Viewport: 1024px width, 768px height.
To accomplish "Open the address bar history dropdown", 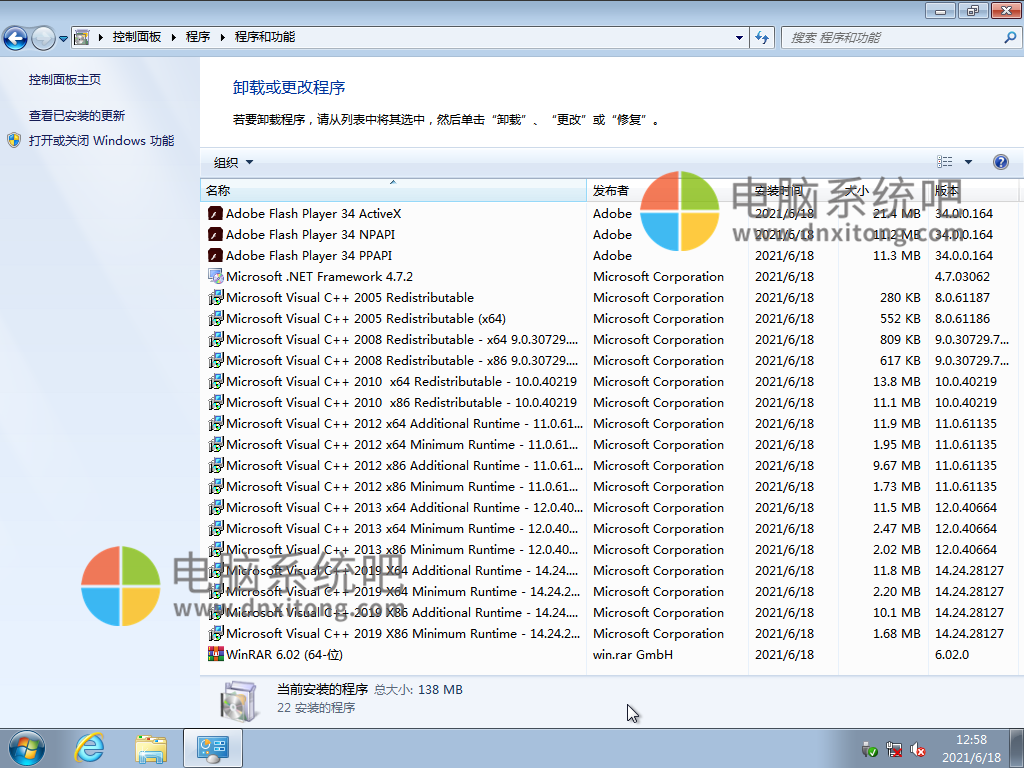I will [x=739, y=37].
